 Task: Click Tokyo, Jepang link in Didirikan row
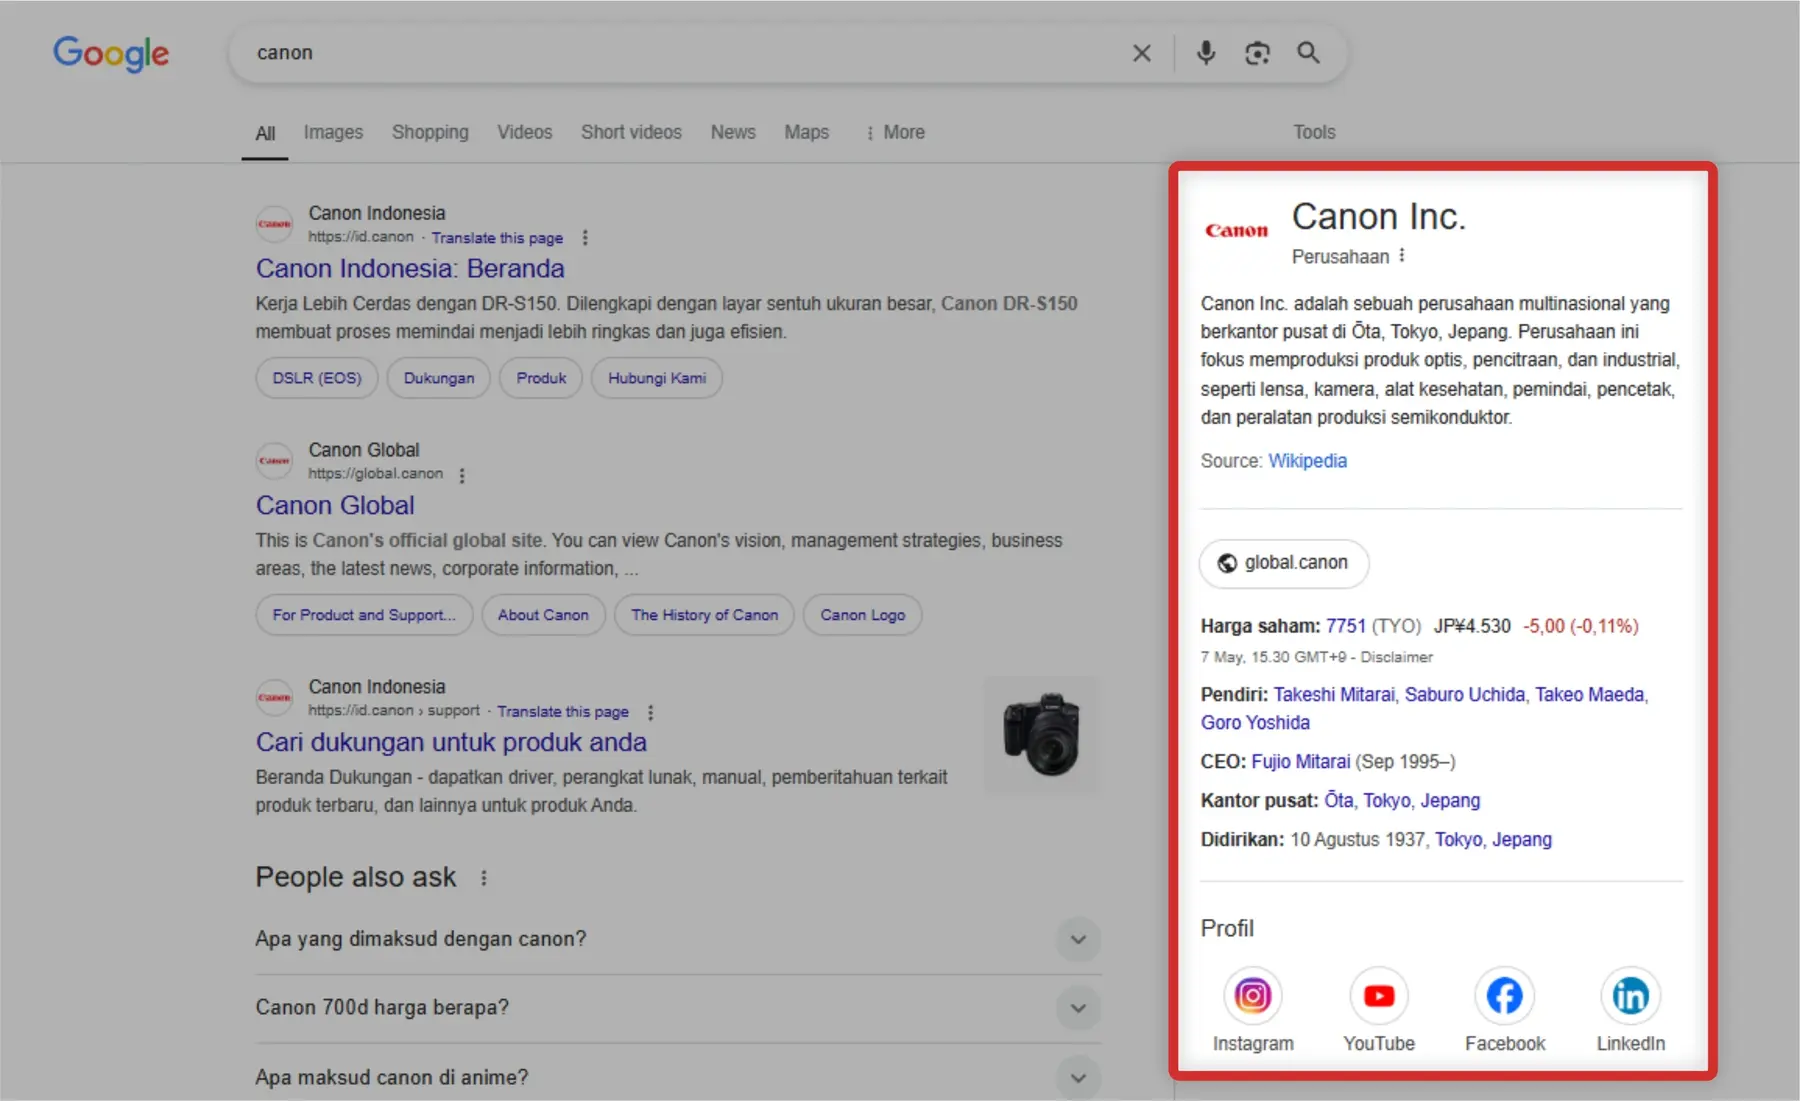click(x=1493, y=839)
